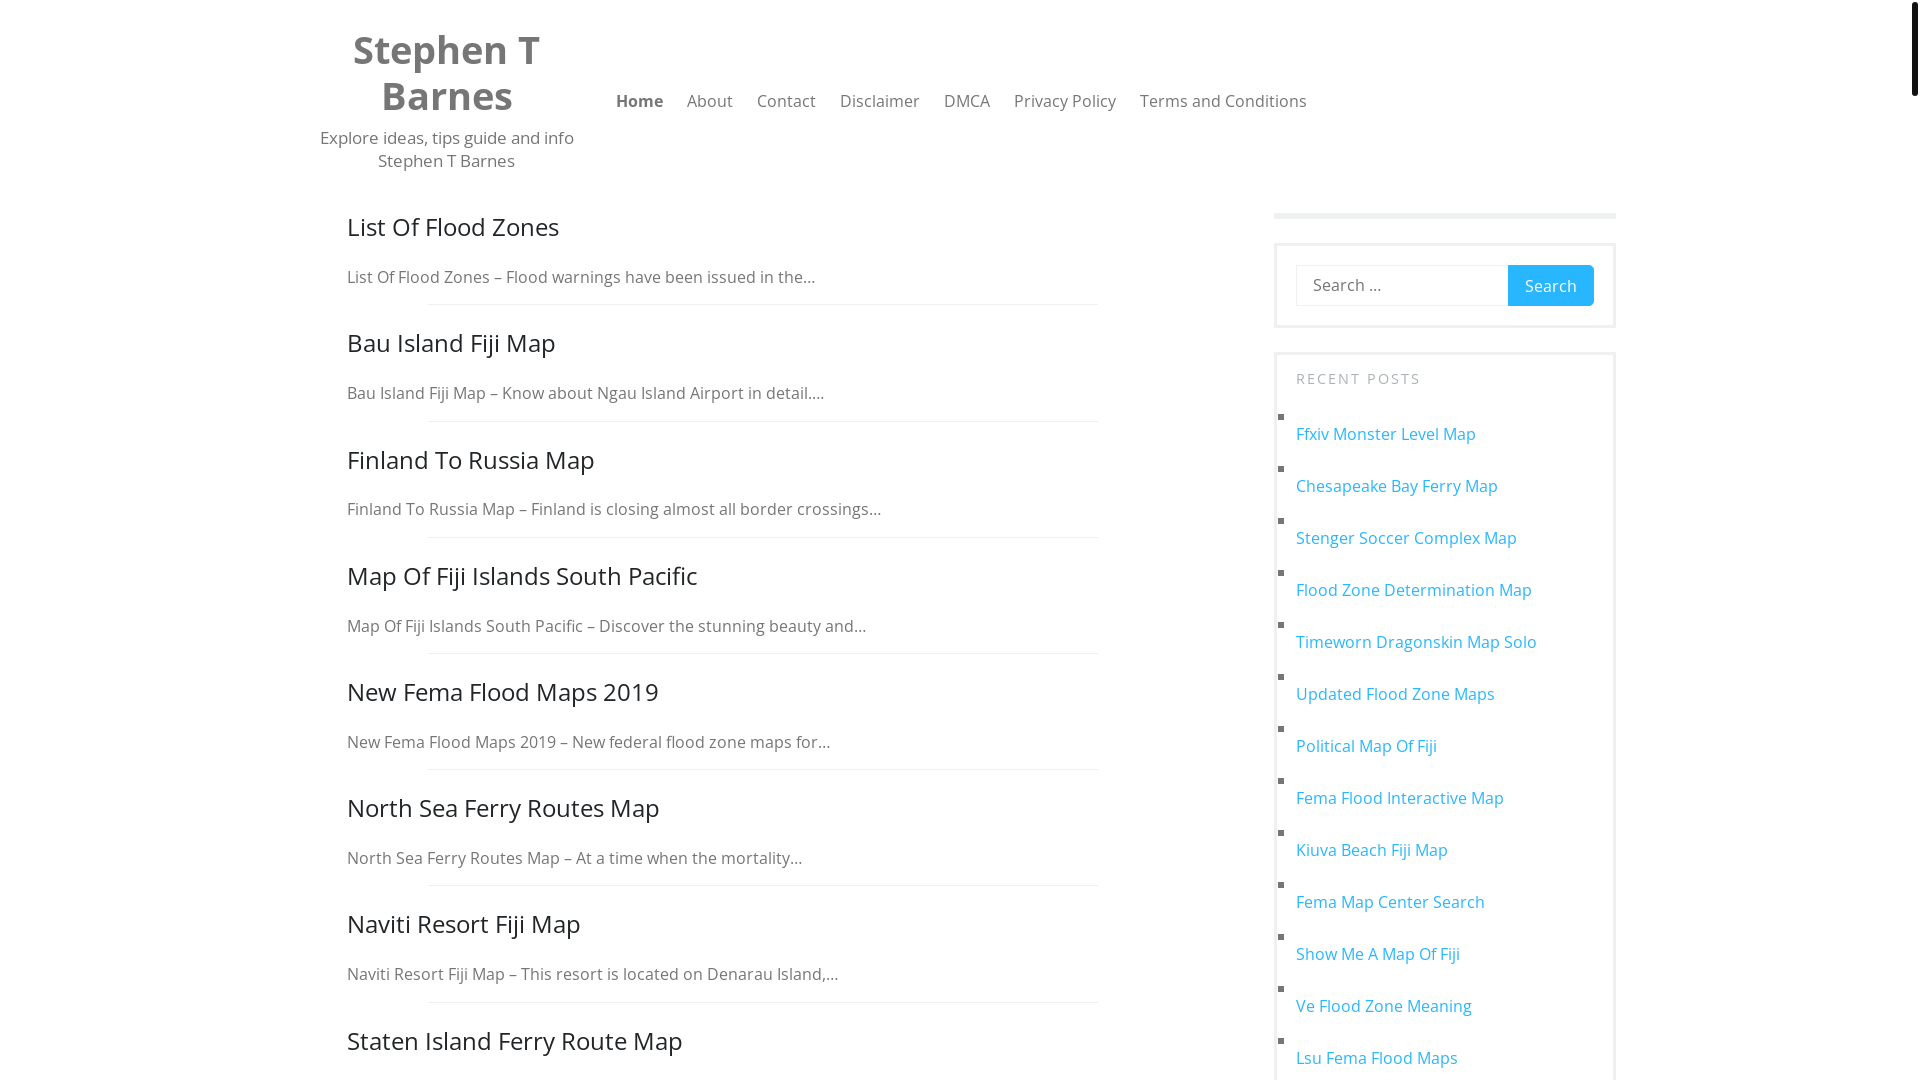Open recent post Show Me A Map Of Fiji
This screenshot has width=1920, height=1080.
[1377, 954]
